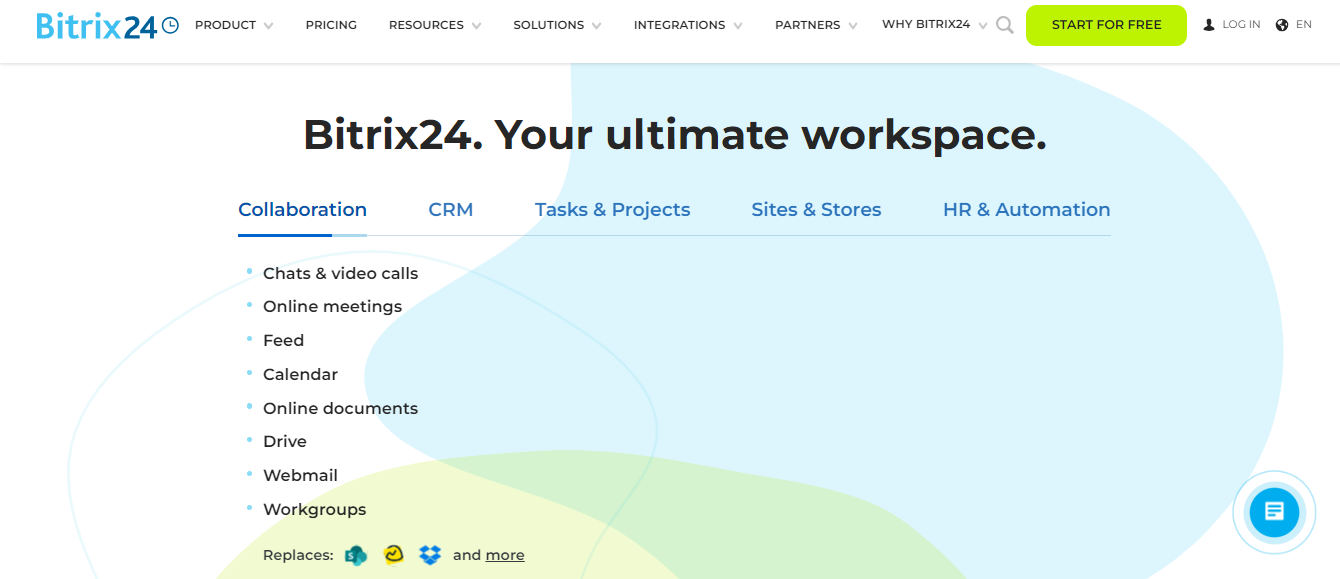The width and height of the screenshot is (1340, 579).
Task: Switch to the HR & Automation tab
Action: pos(1026,209)
